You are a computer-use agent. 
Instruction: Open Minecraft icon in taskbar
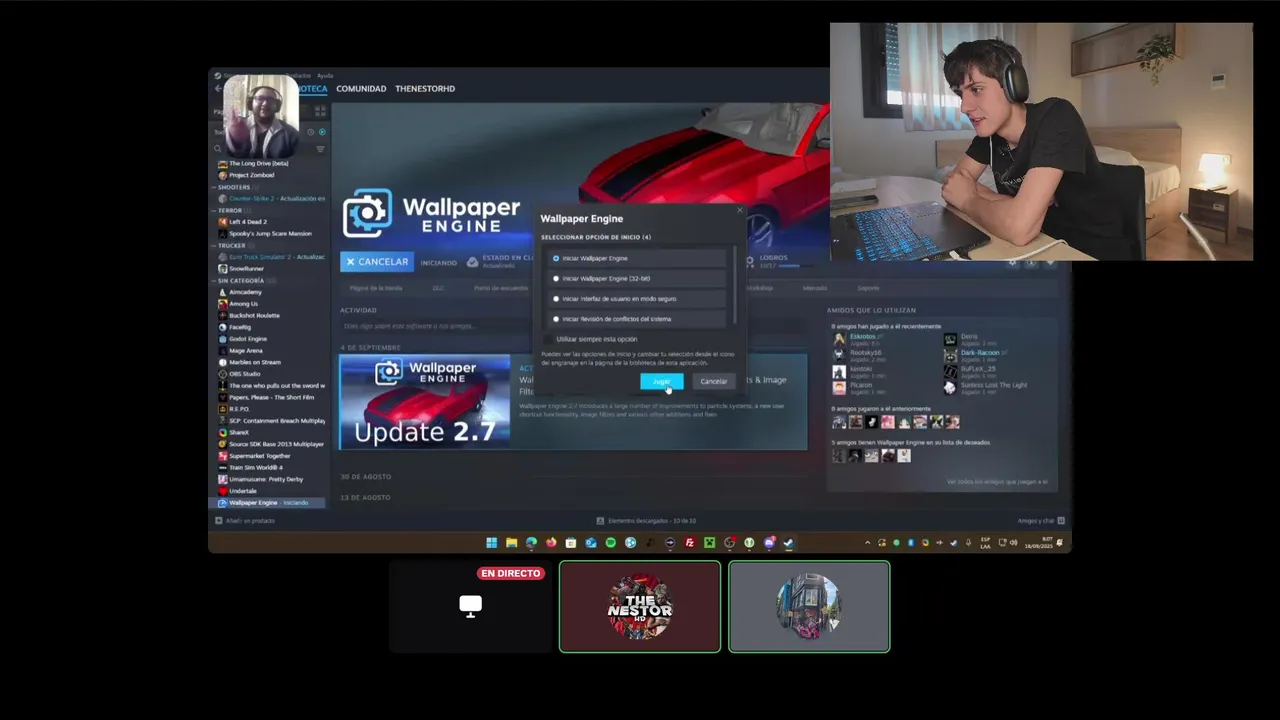tap(709, 543)
